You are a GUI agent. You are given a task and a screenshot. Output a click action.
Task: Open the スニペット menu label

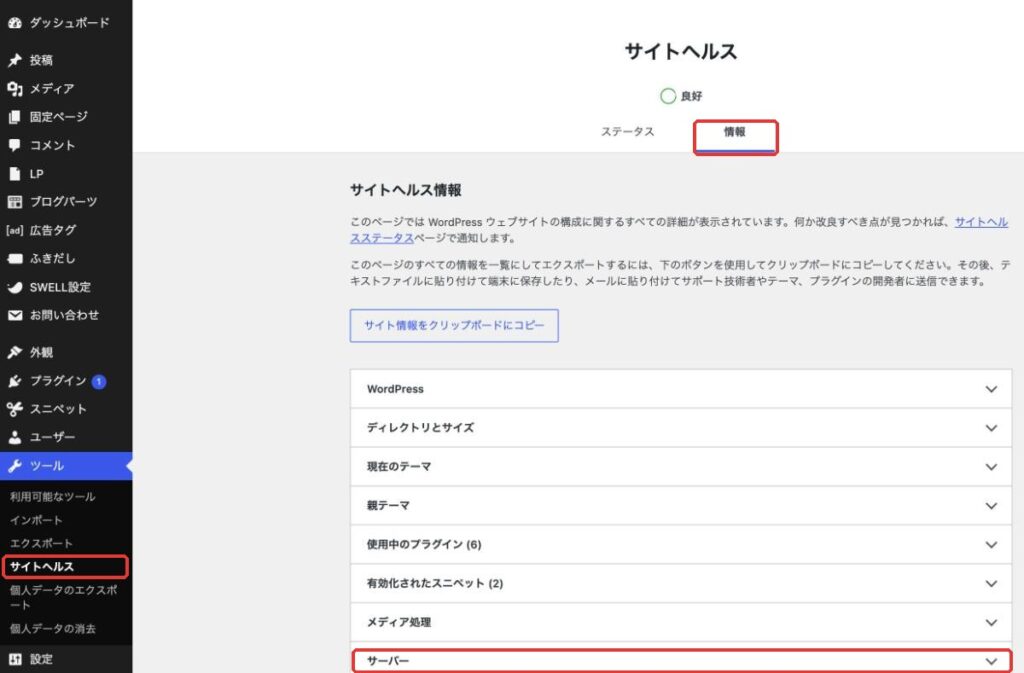point(58,409)
